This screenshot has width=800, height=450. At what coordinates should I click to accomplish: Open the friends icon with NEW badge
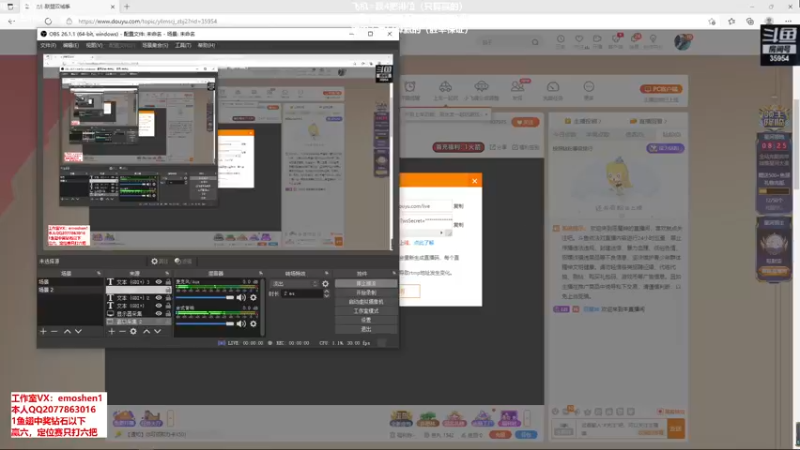(x=517, y=86)
